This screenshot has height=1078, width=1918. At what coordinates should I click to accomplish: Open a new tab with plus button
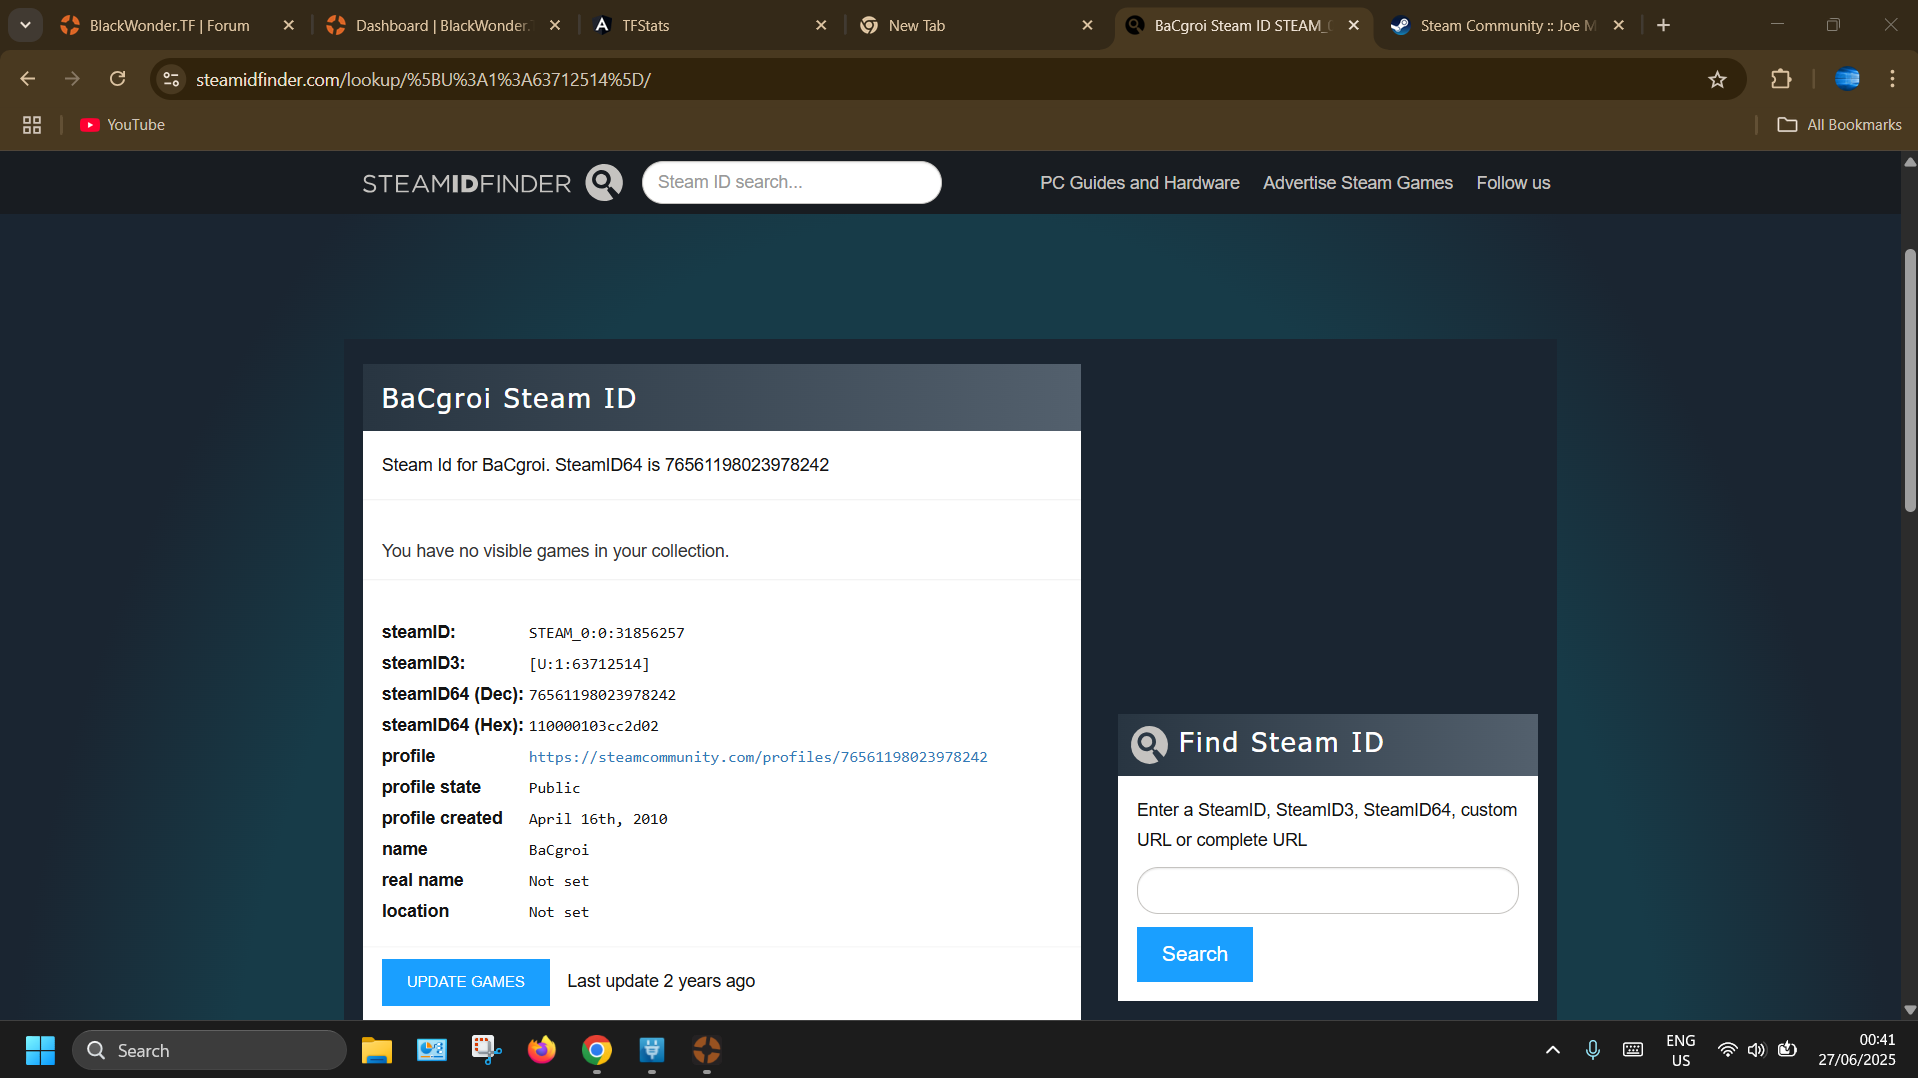[1663, 26]
